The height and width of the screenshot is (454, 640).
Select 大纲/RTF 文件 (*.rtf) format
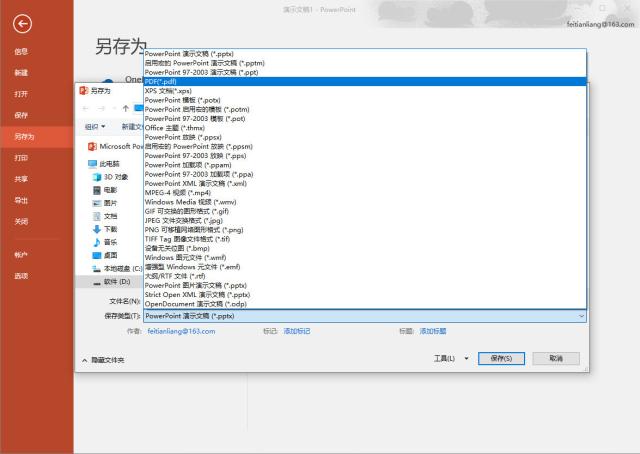pos(365,276)
